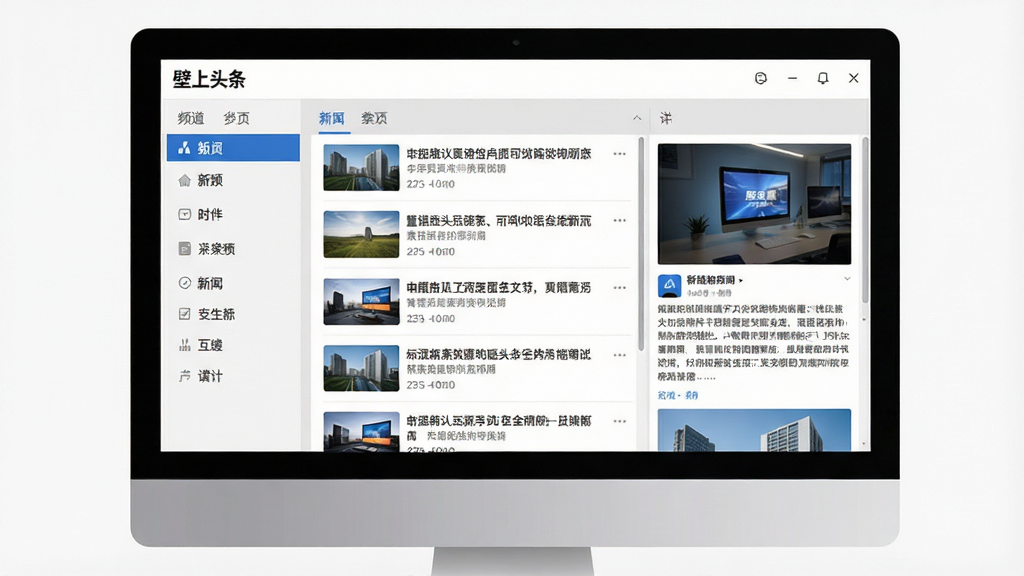Open the green field thumbnail in news list

tap(361, 234)
